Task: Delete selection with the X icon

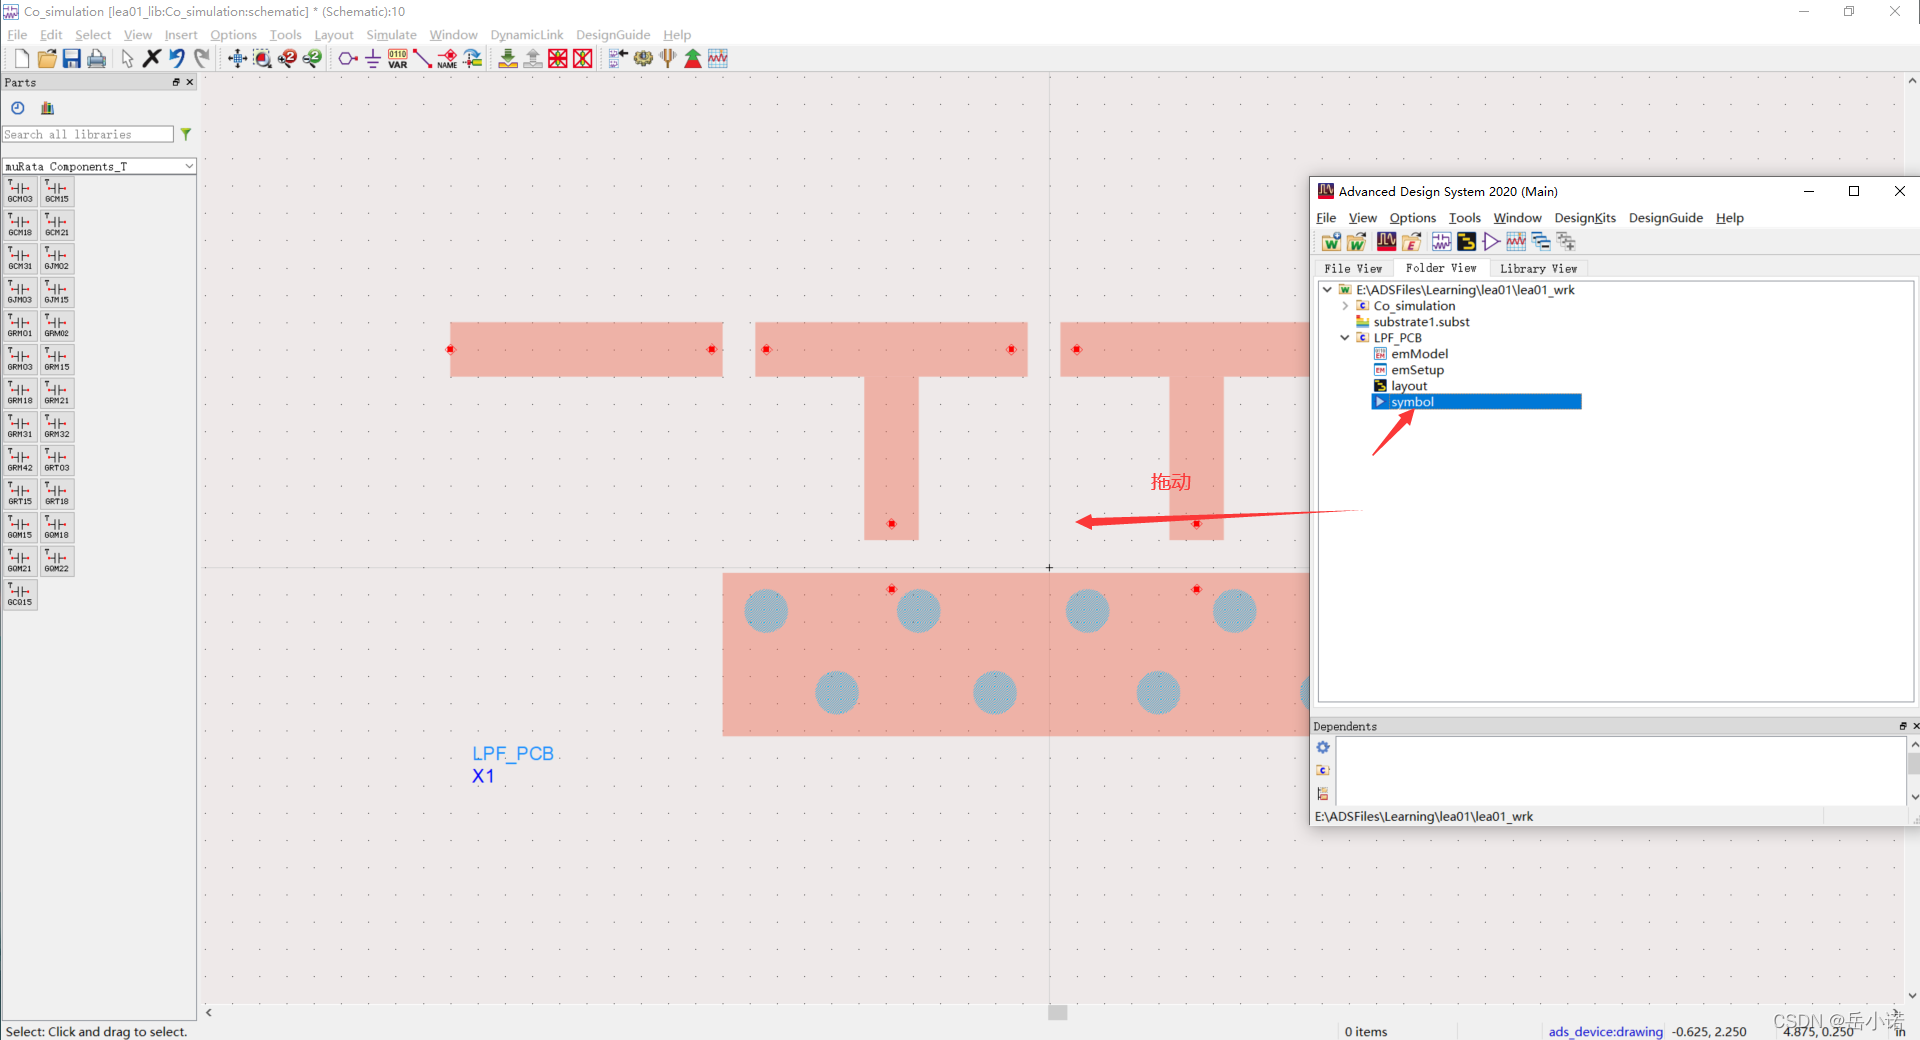Action: (x=152, y=59)
